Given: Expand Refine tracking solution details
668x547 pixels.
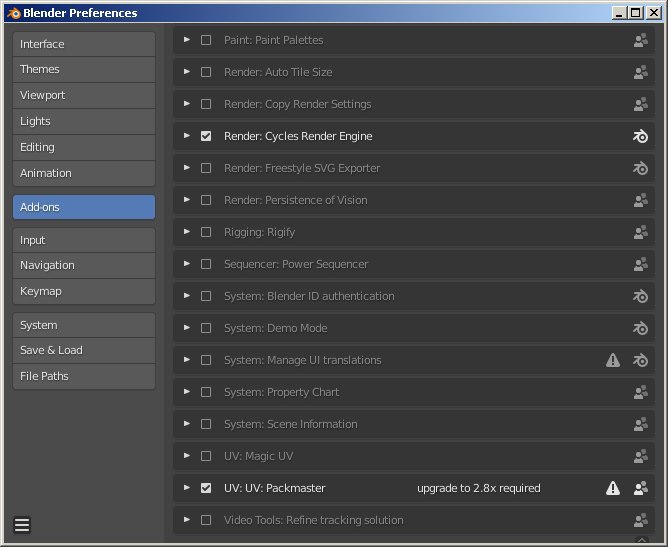Looking at the screenshot, I should [x=187, y=519].
